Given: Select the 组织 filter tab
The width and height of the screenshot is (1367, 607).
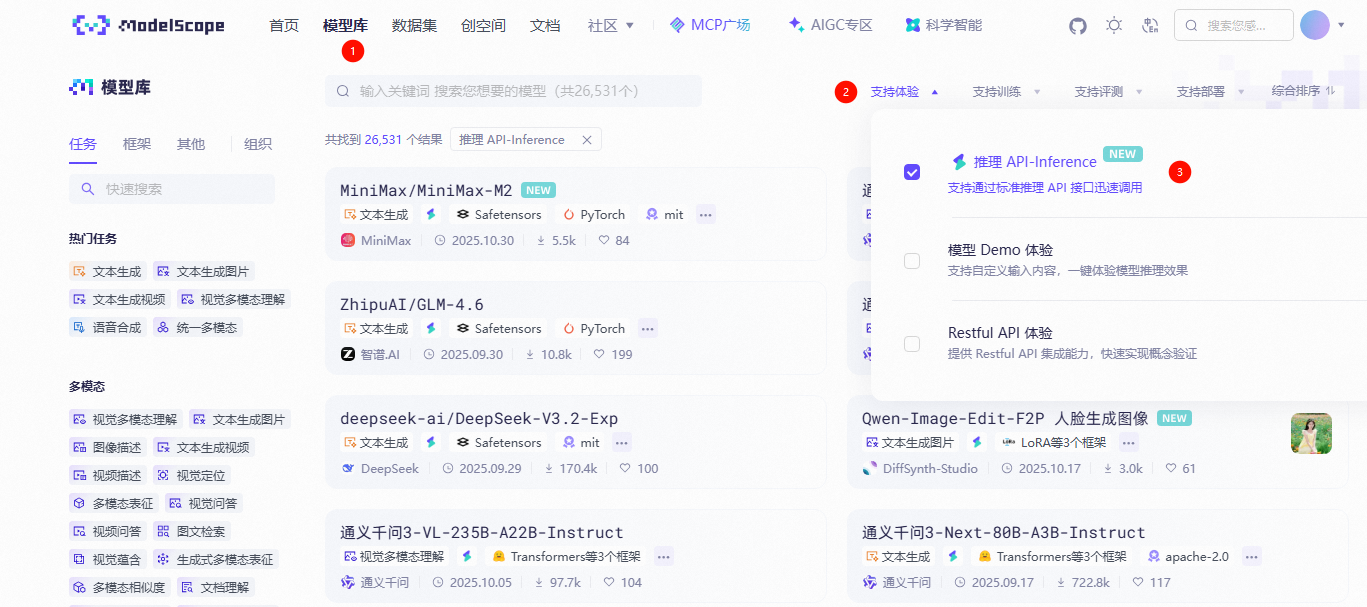Looking at the screenshot, I should pos(258,143).
